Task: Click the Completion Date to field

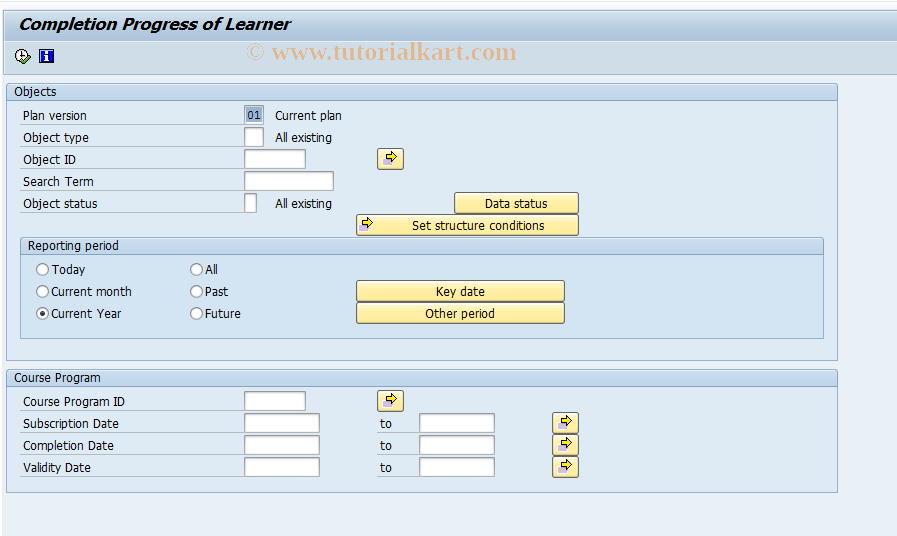Action: point(457,445)
